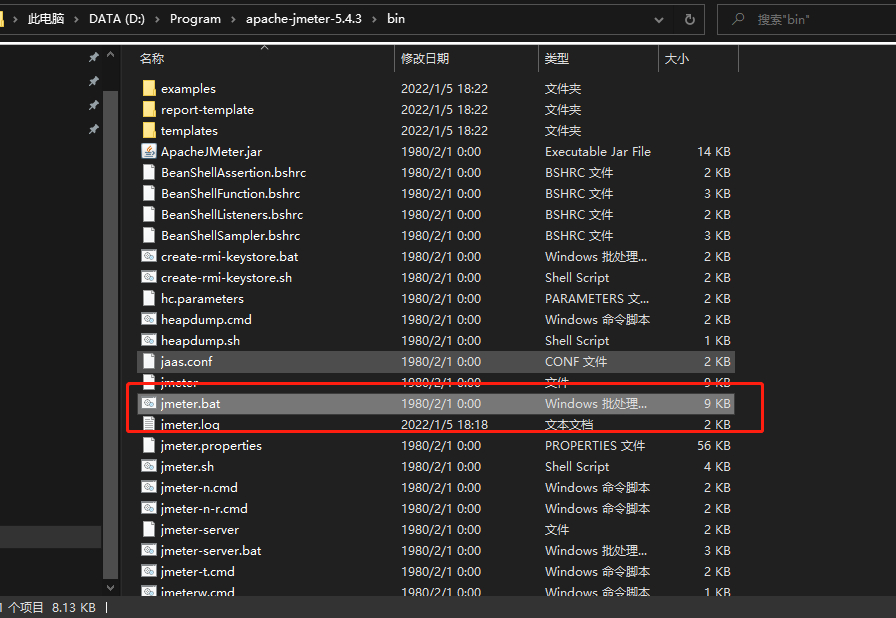Screen dimensions: 896x618
Task: Click the jmeter-n.cmd script icon
Action: [149, 487]
